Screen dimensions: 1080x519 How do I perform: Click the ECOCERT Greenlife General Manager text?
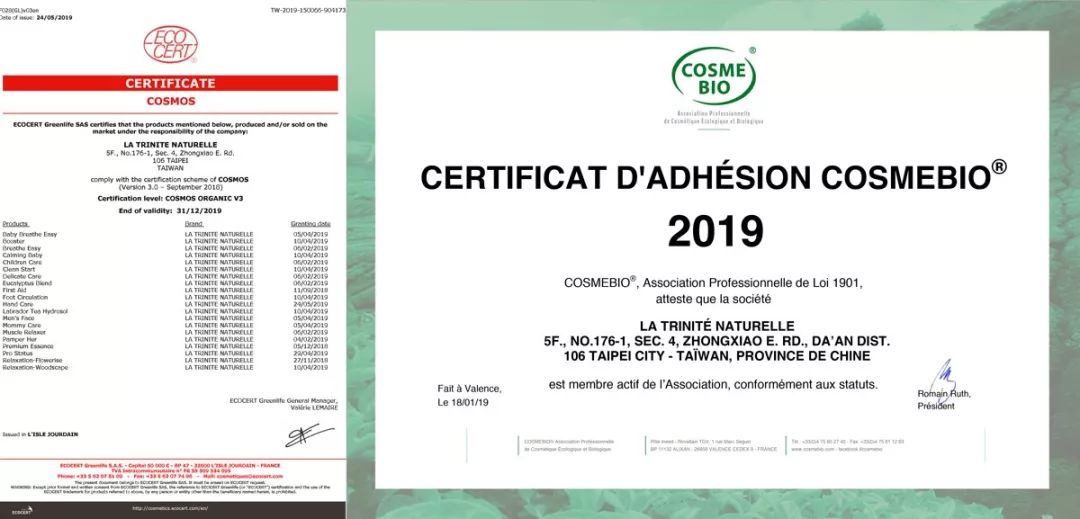pyautogui.click(x=284, y=401)
